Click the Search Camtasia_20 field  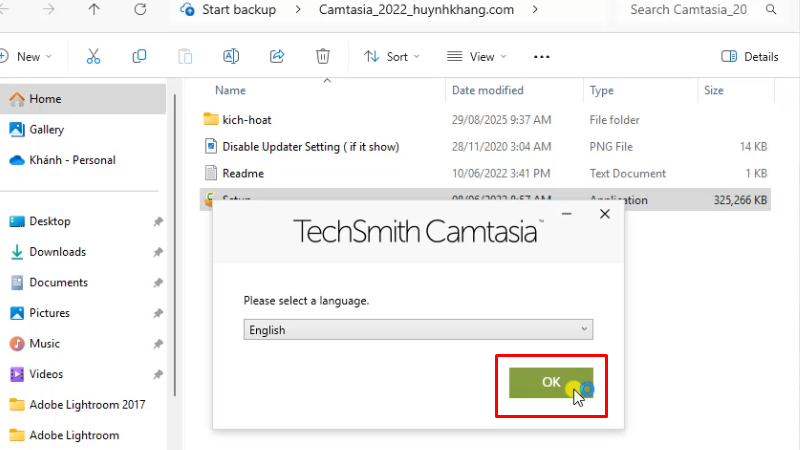[688, 10]
